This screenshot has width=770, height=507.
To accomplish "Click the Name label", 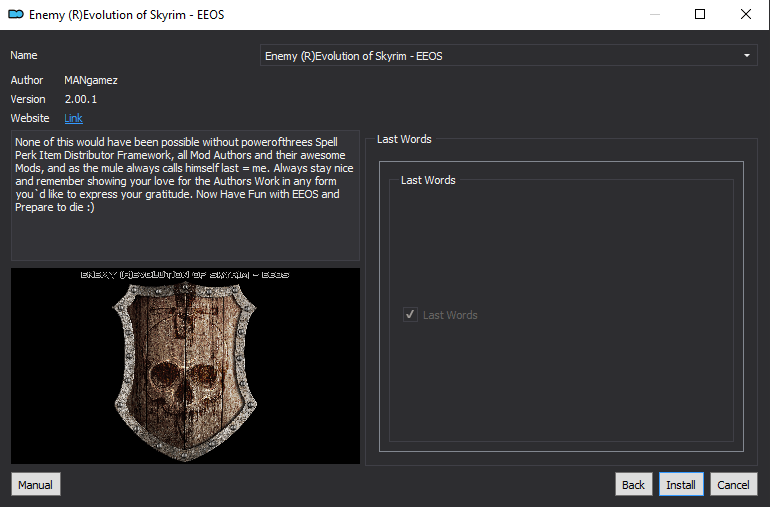I will pos(24,55).
